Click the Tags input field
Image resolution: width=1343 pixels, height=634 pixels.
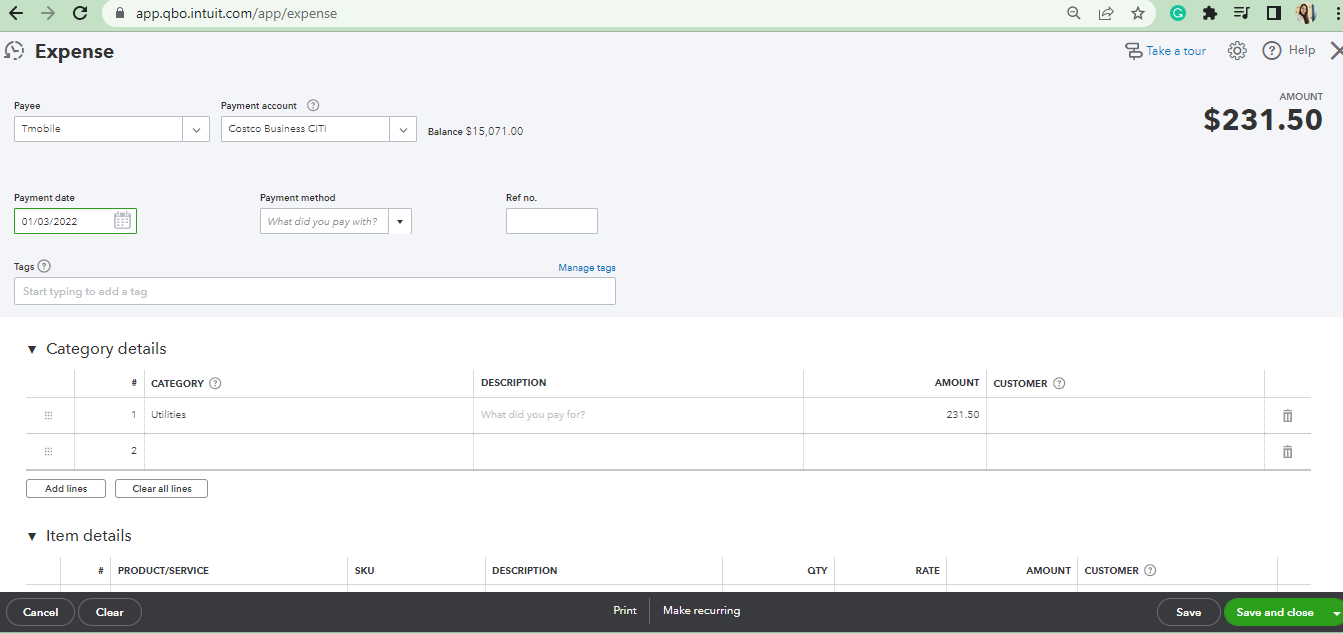pos(315,291)
